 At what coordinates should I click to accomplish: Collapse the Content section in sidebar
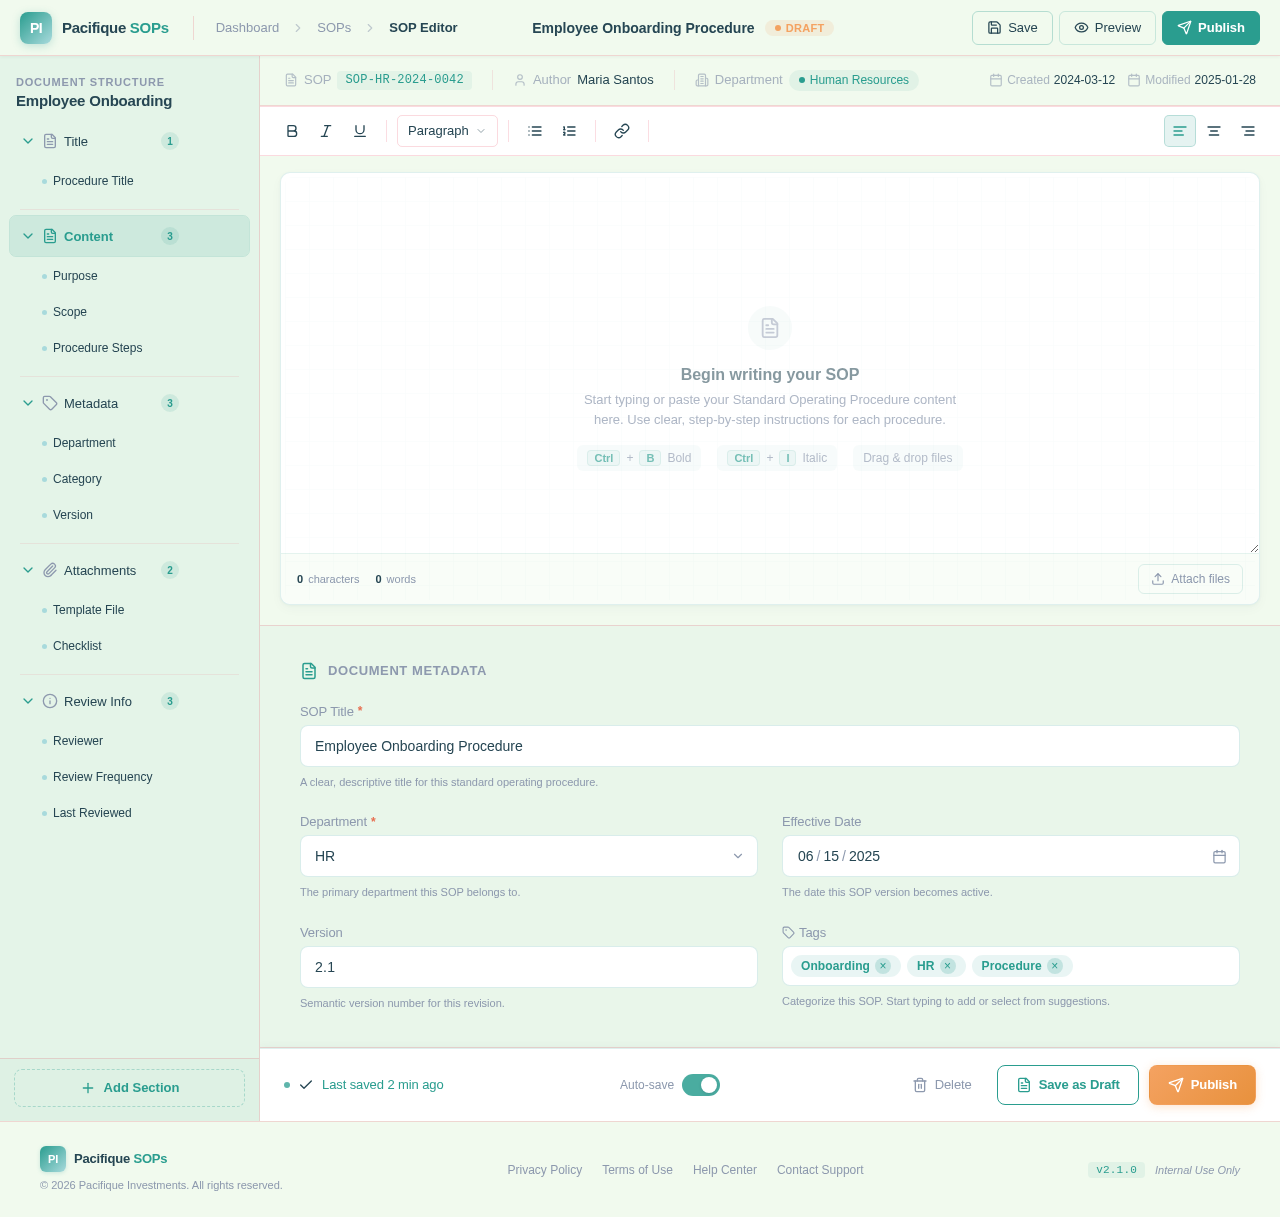coord(28,236)
